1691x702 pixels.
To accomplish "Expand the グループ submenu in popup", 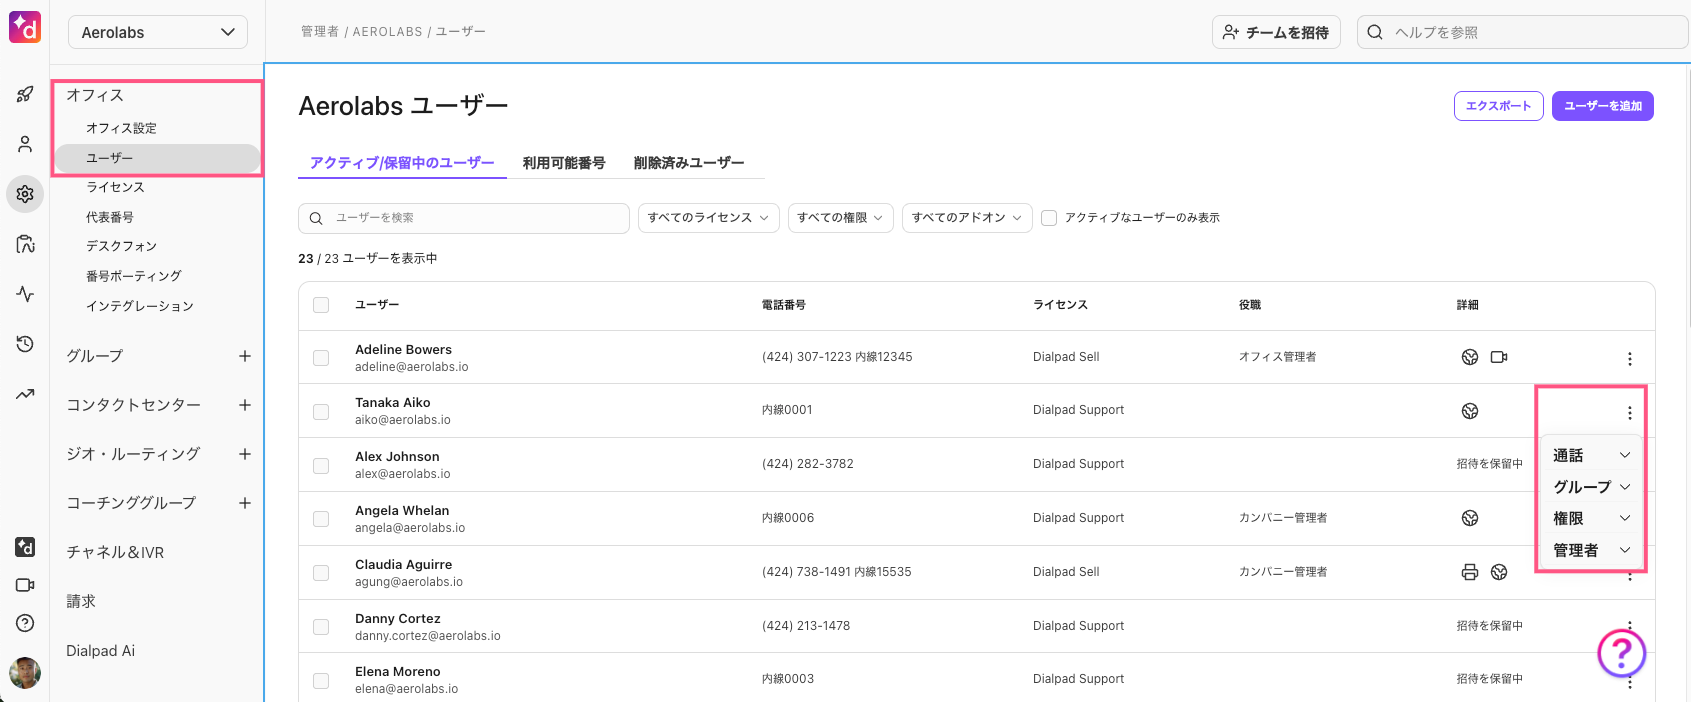I will (x=1592, y=487).
